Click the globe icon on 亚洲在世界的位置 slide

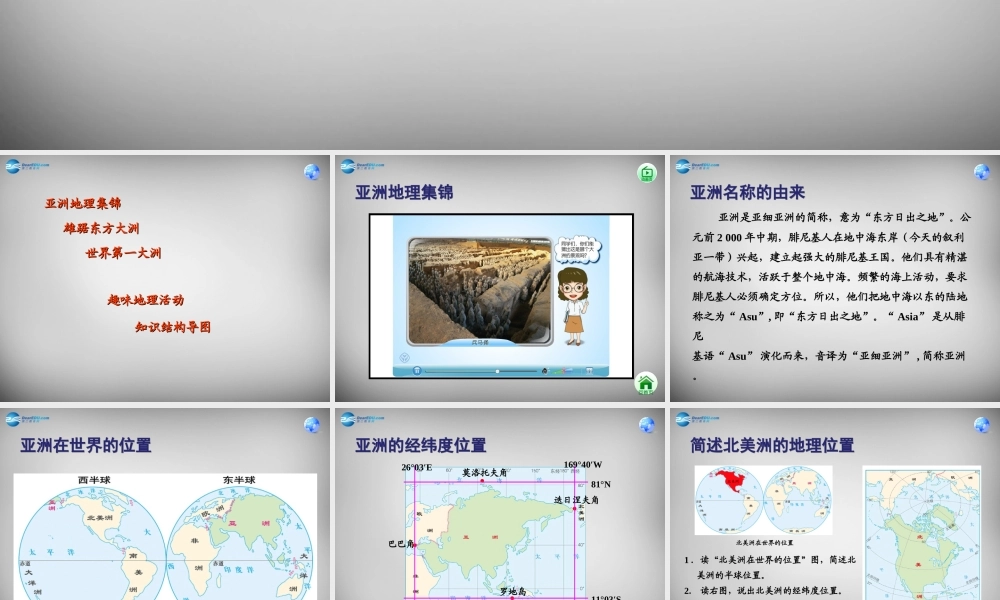[x=312, y=425]
